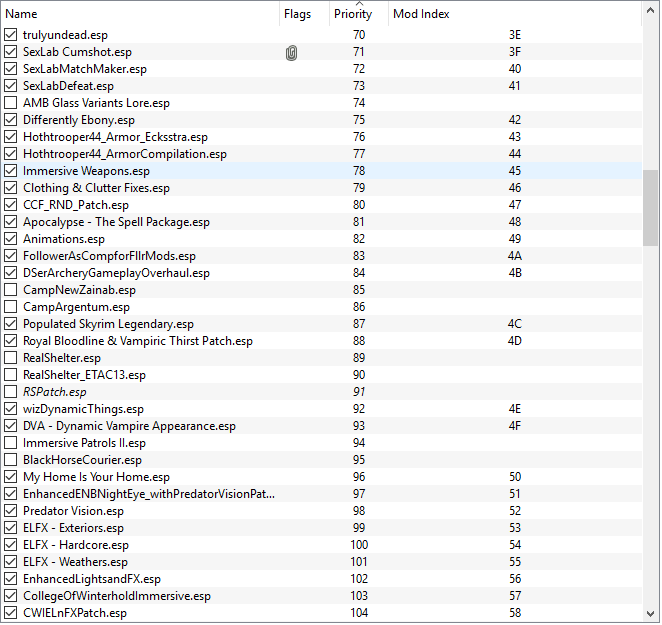Select FollowerAsCompforFllrMods.esp plugin
This screenshot has width=662, height=625.
click(x=109, y=256)
